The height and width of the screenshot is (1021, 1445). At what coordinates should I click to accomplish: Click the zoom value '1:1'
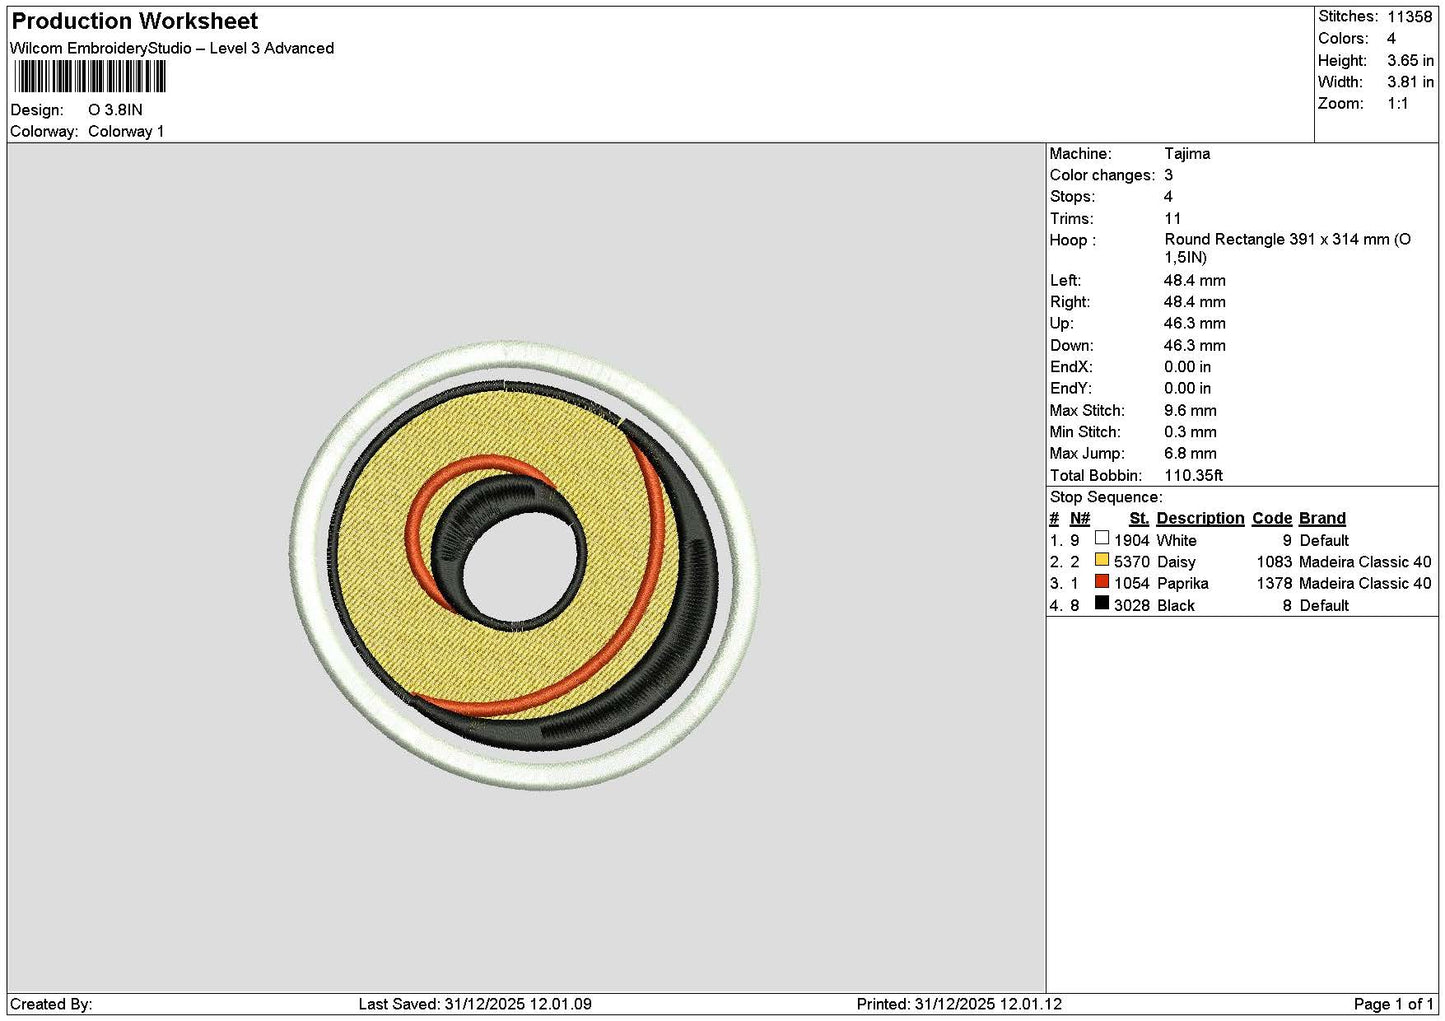pyautogui.click(x=1397, y=104)
